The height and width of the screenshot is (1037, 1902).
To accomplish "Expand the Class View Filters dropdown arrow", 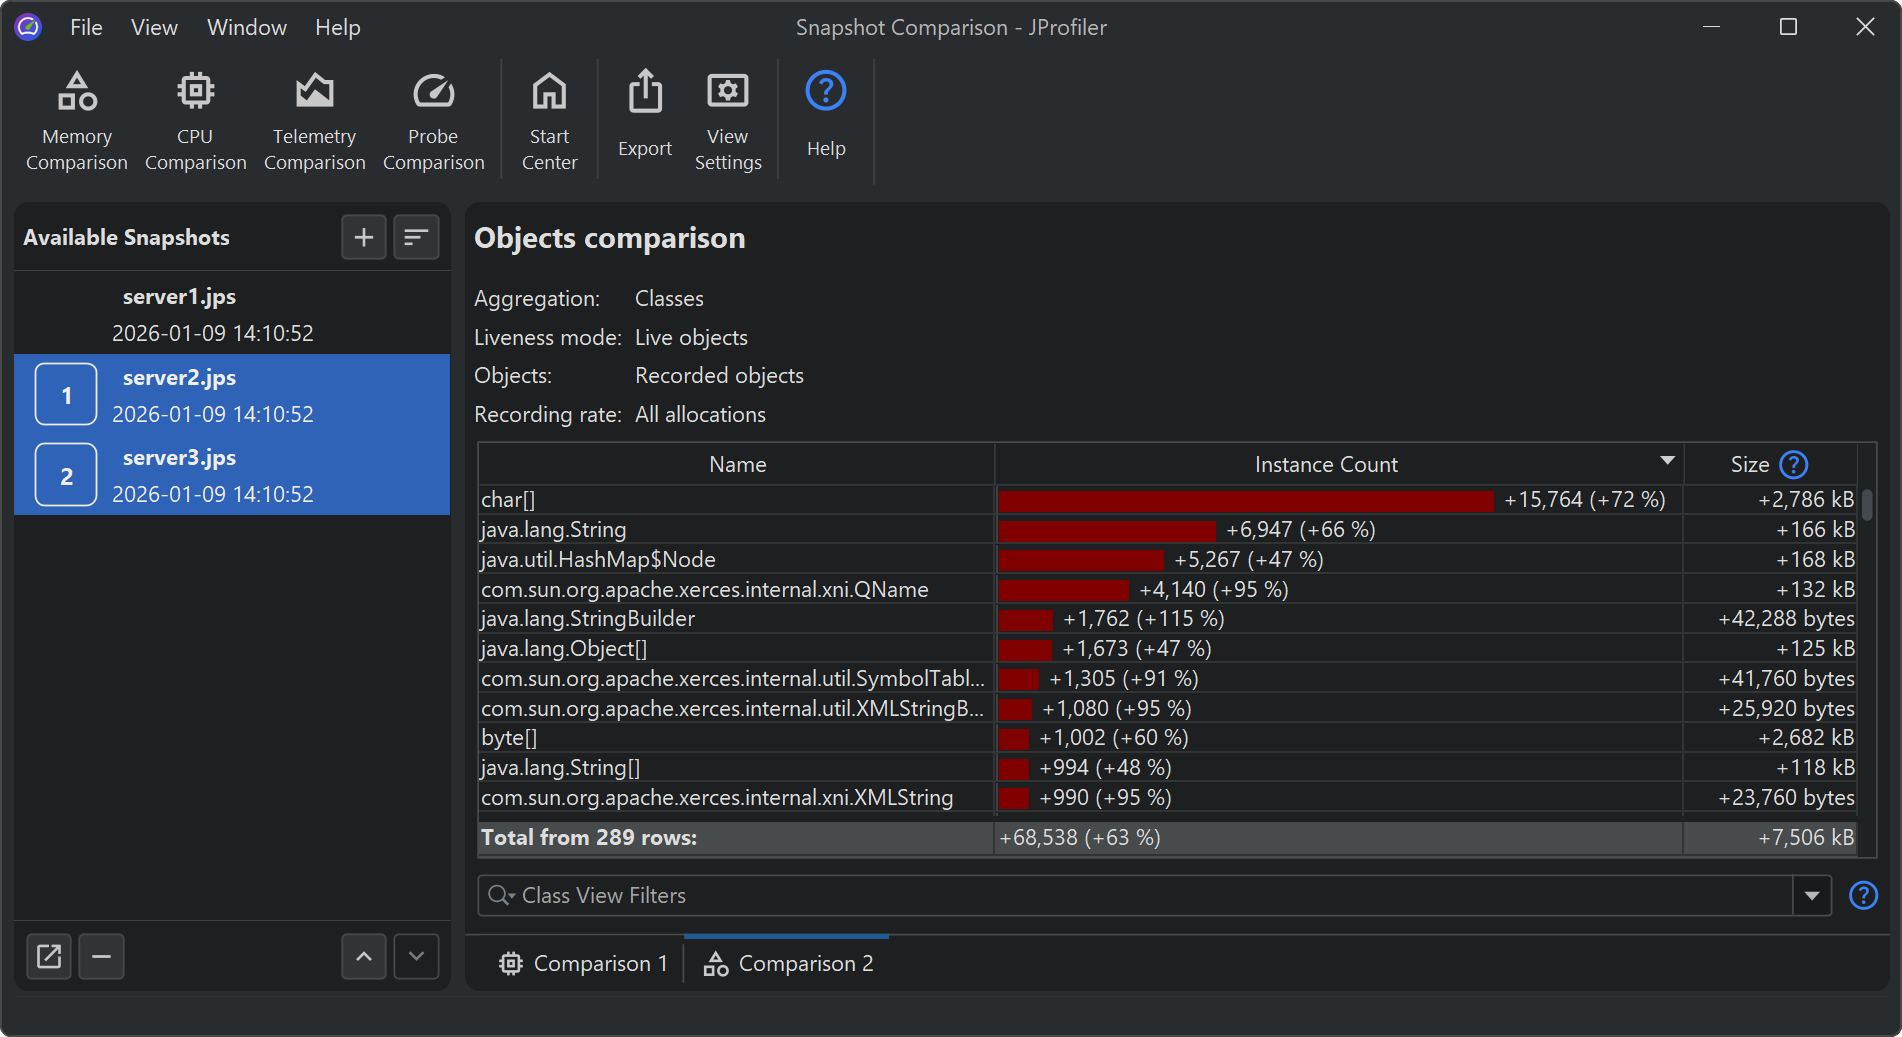I will tap(1812, 896).
